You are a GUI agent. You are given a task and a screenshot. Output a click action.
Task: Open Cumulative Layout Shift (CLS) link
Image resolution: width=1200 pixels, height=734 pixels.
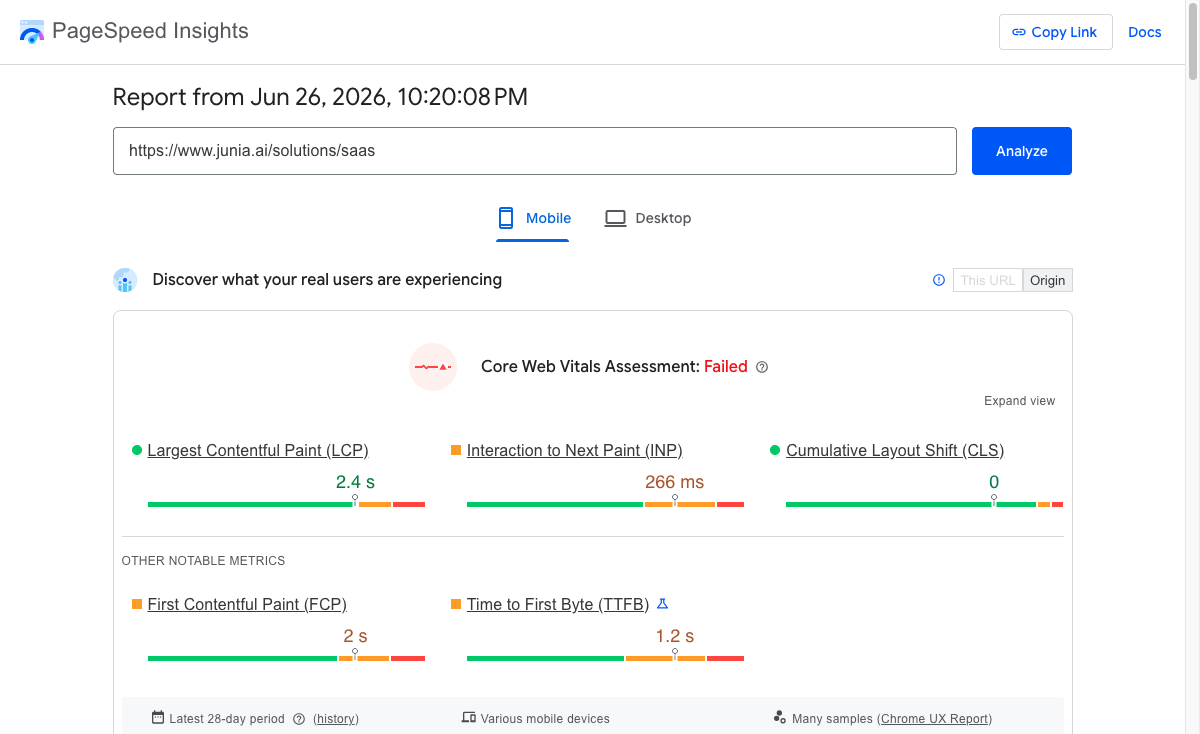(895, 451)
